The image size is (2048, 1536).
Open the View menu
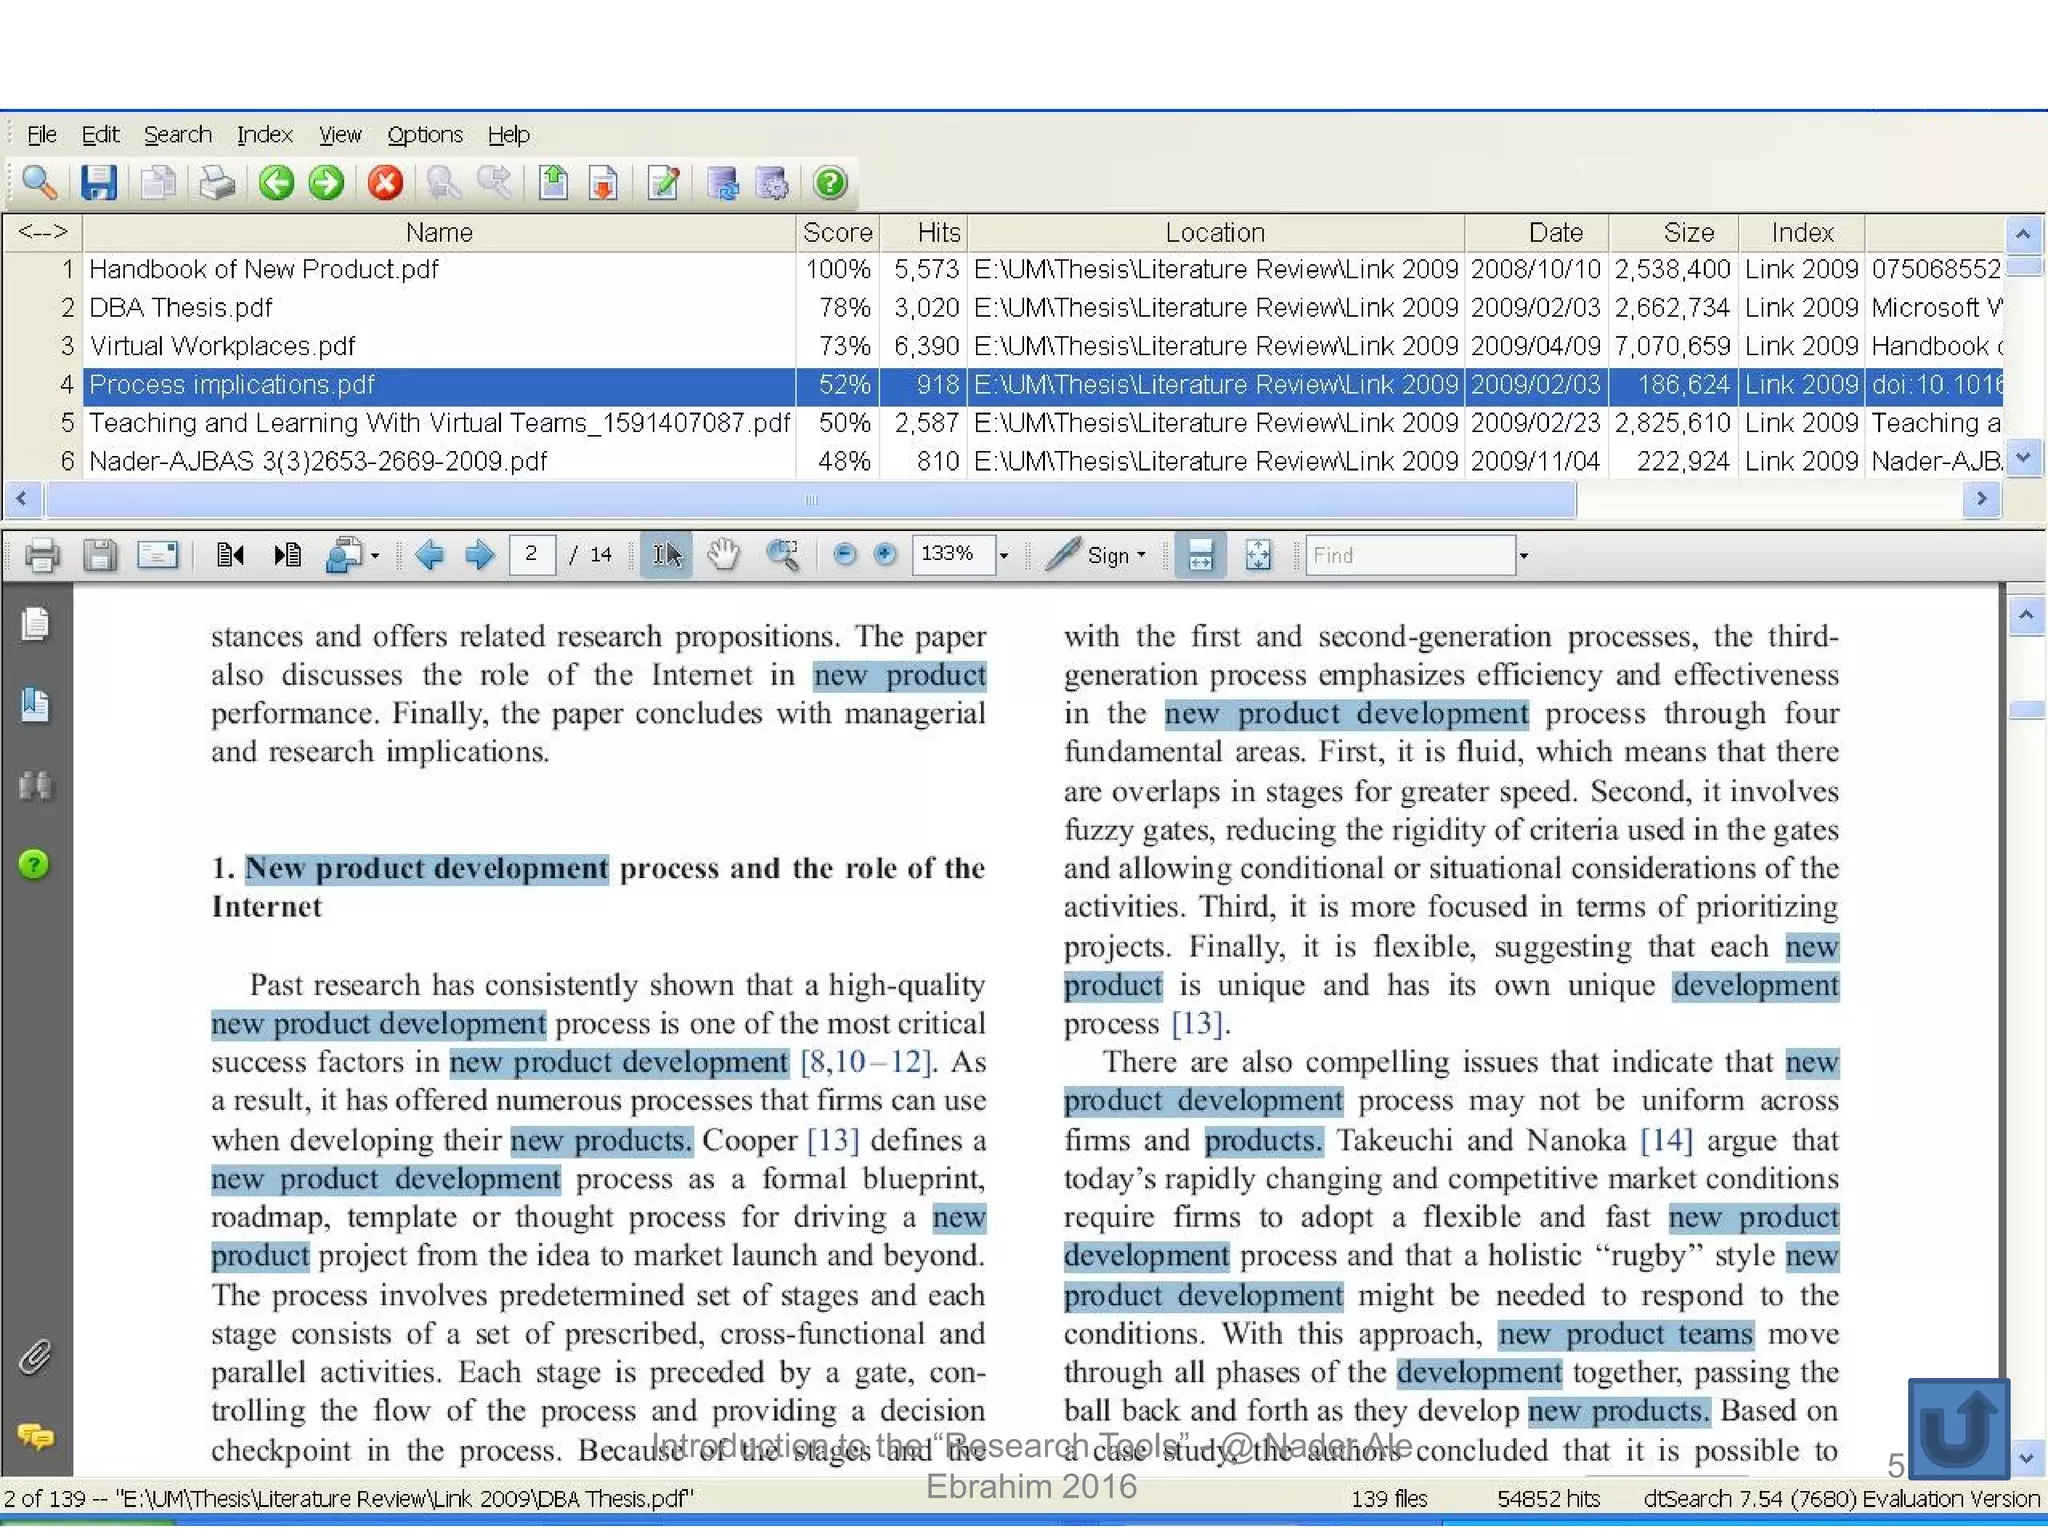click(340, 134)
